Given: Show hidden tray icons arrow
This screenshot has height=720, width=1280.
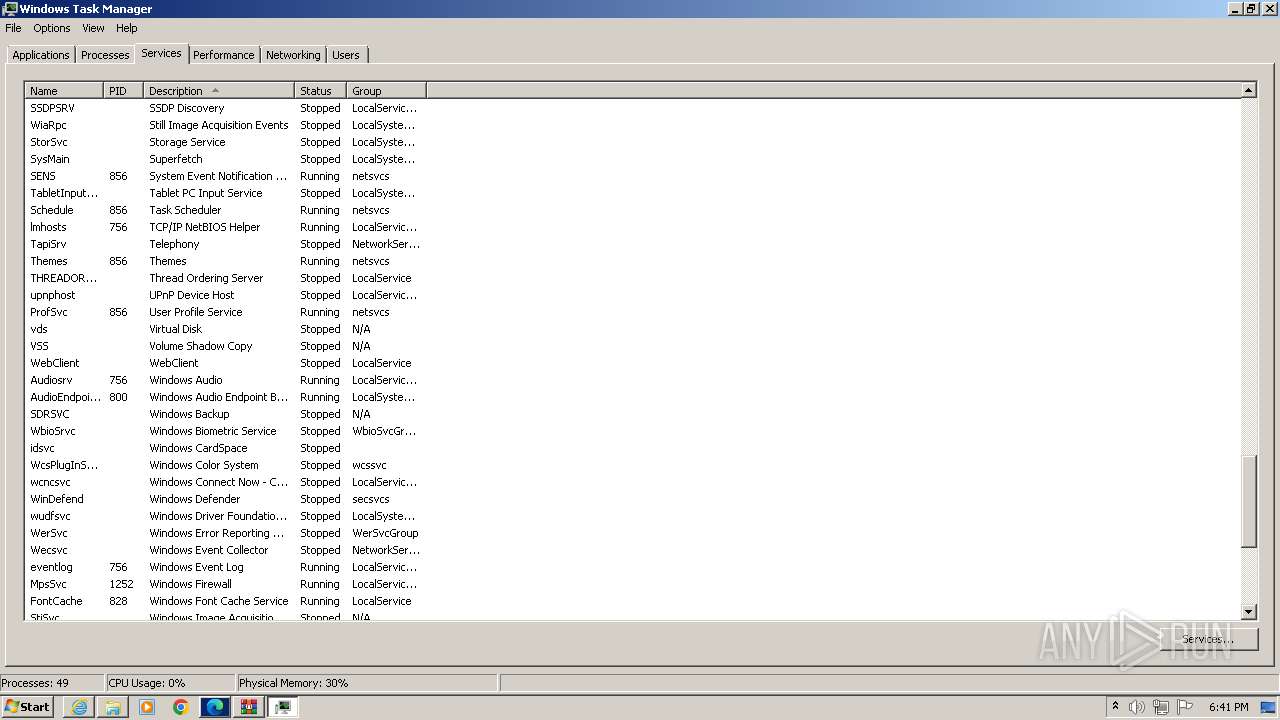Looking at the screenshot, I should pos(1115,707).
